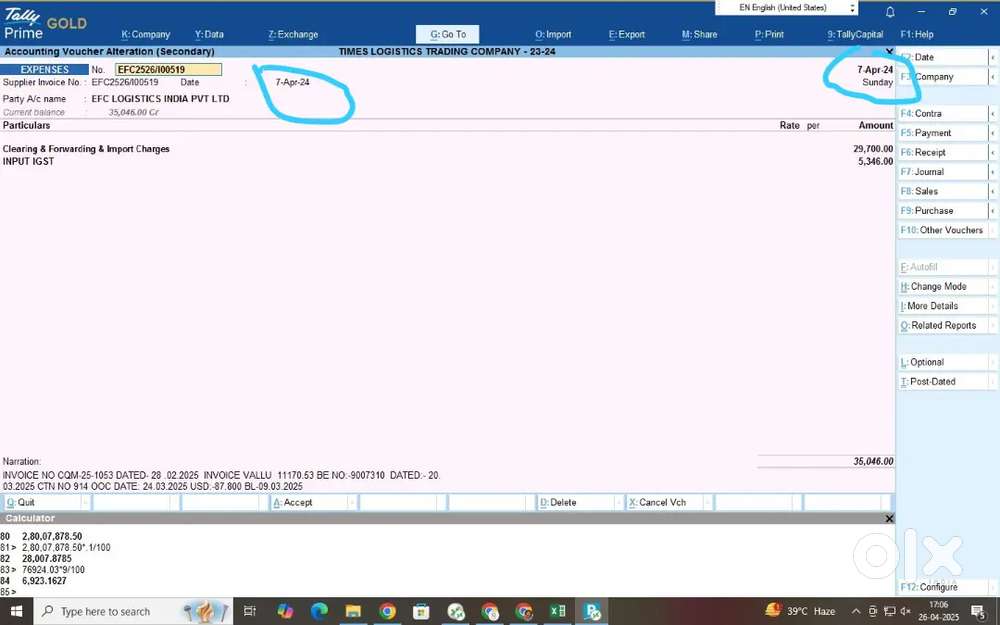Expand the arrow beside F2: Date
Image resolution: width=1000 pixels, height=625 pixels.
(993, 58)
